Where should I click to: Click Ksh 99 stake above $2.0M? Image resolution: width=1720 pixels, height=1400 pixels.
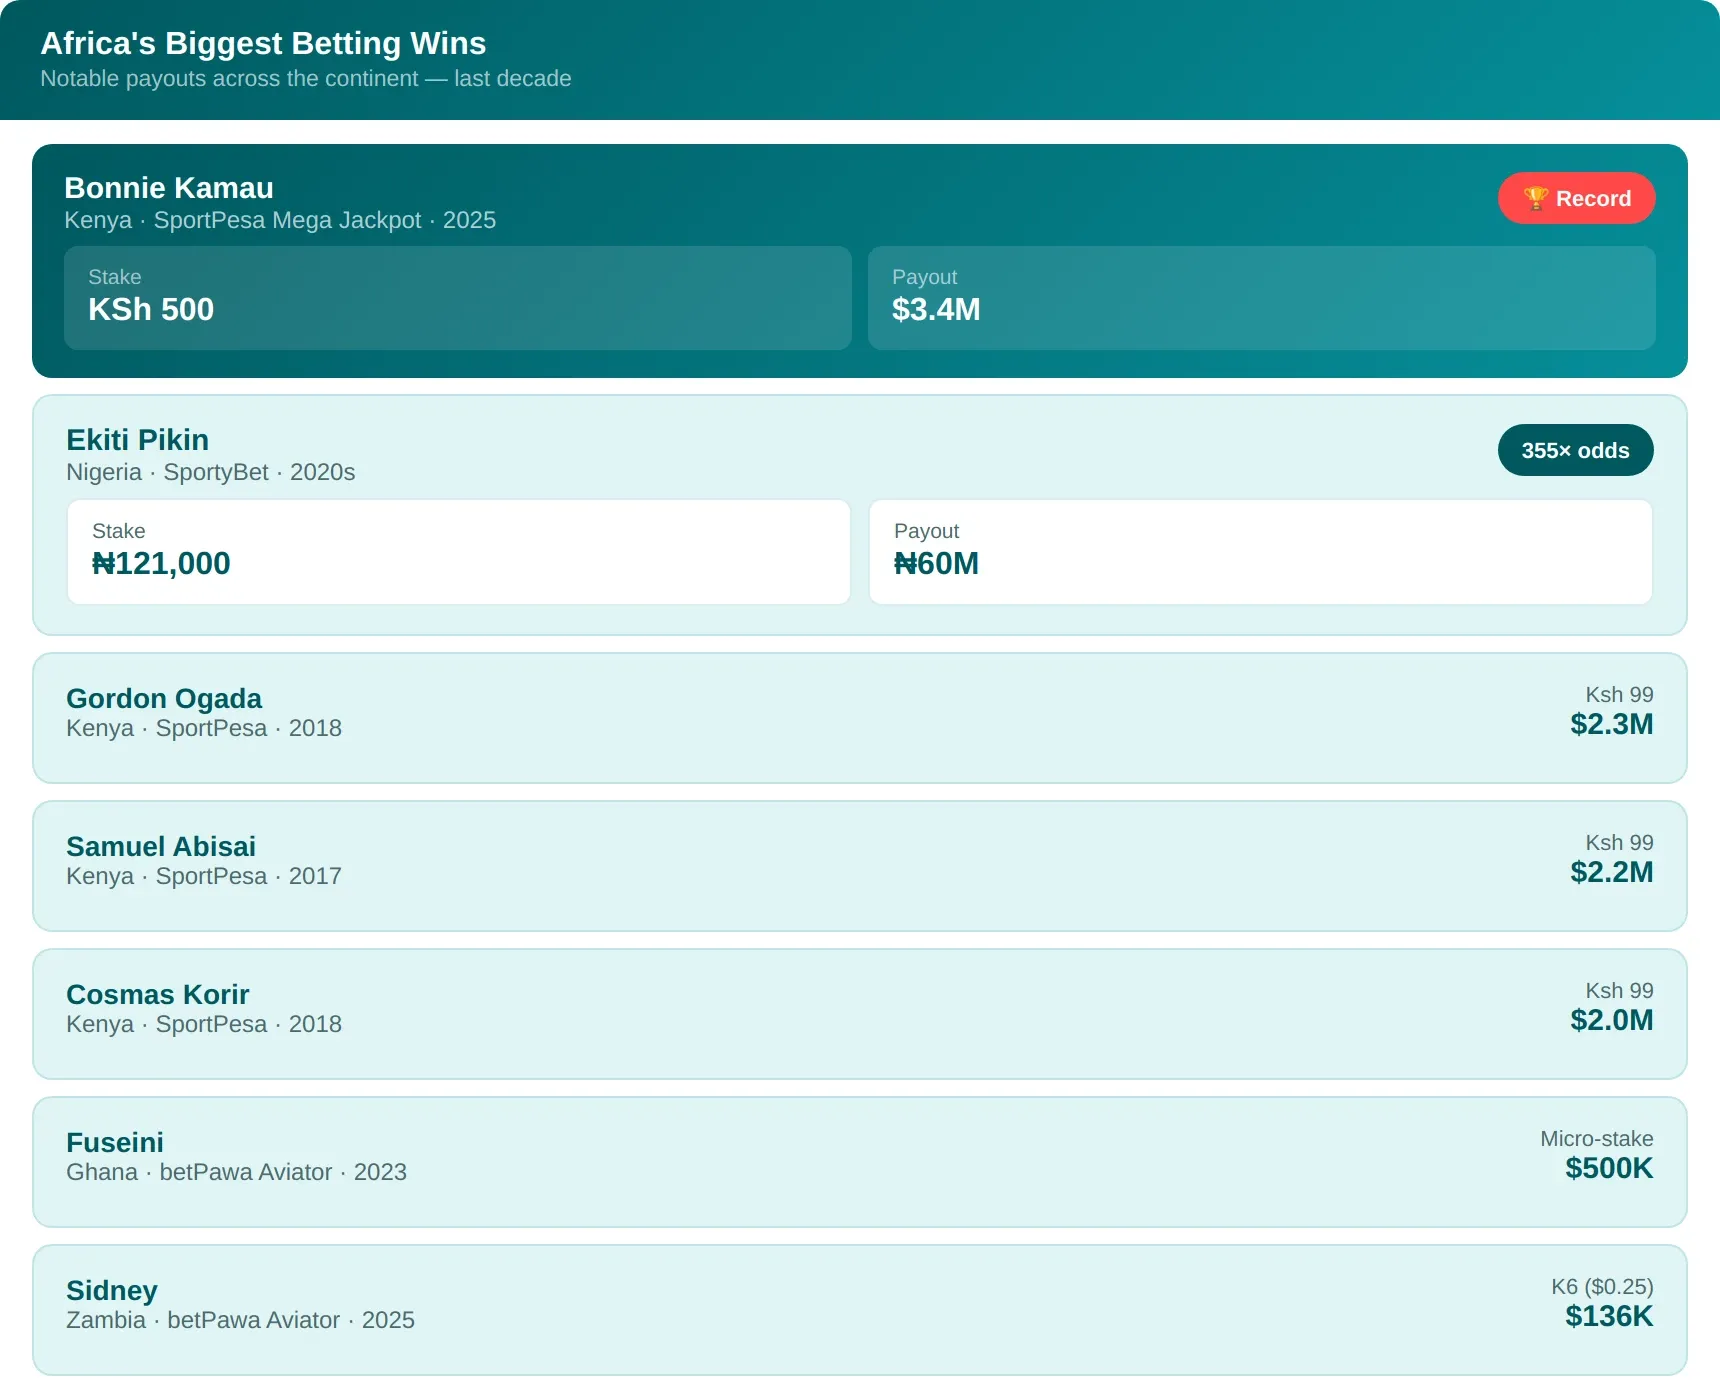click(1619, 990)
